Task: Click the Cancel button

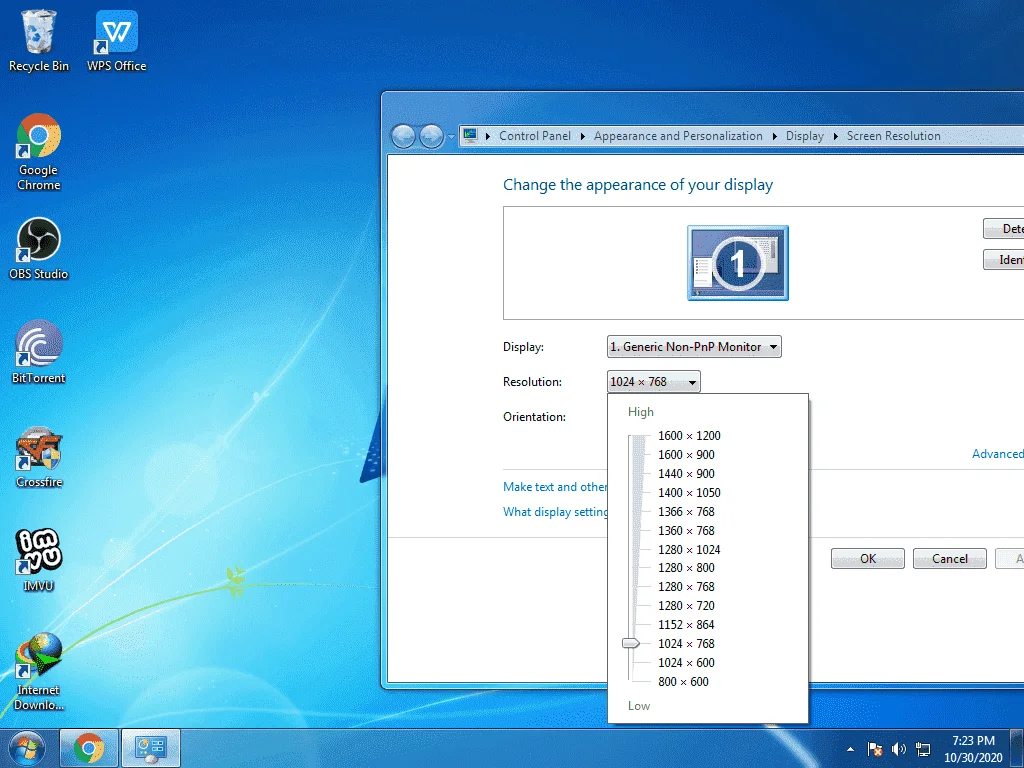Action: tap(950, 558)
